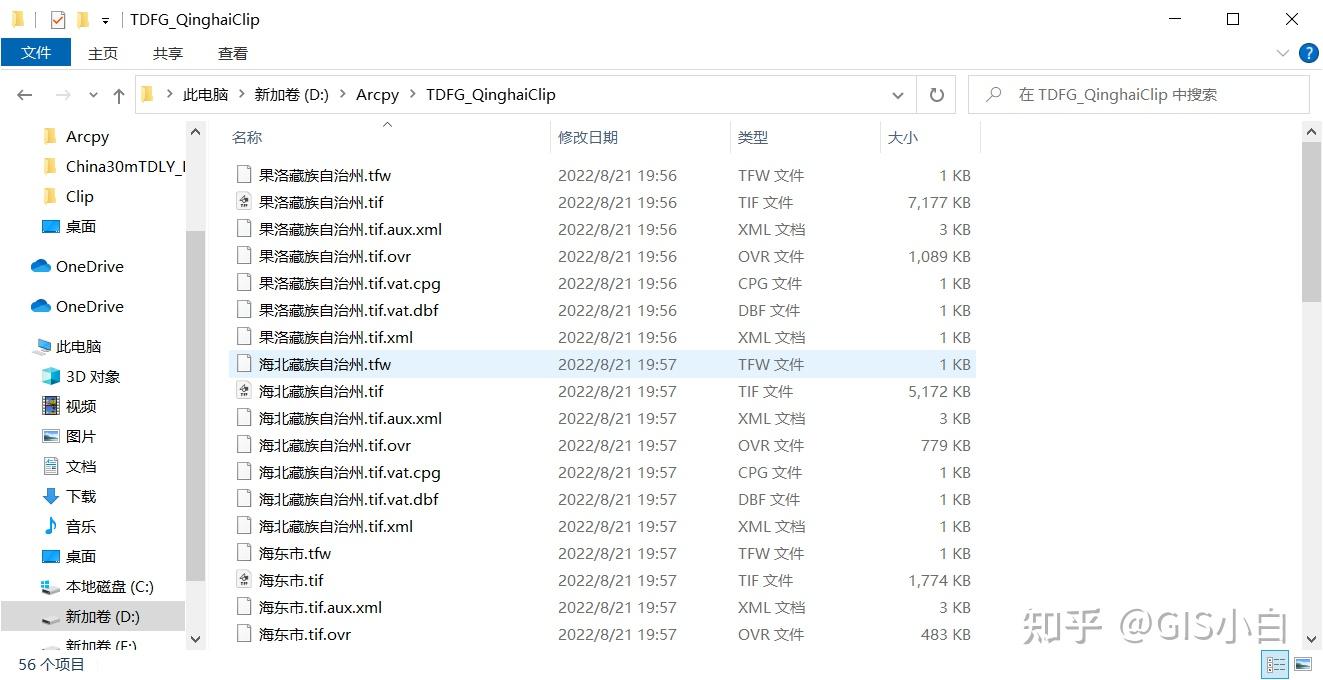The image size is (1323, 680).
Task: Open the first OneDrive entry in the sidebar
Action: (90, 267)
